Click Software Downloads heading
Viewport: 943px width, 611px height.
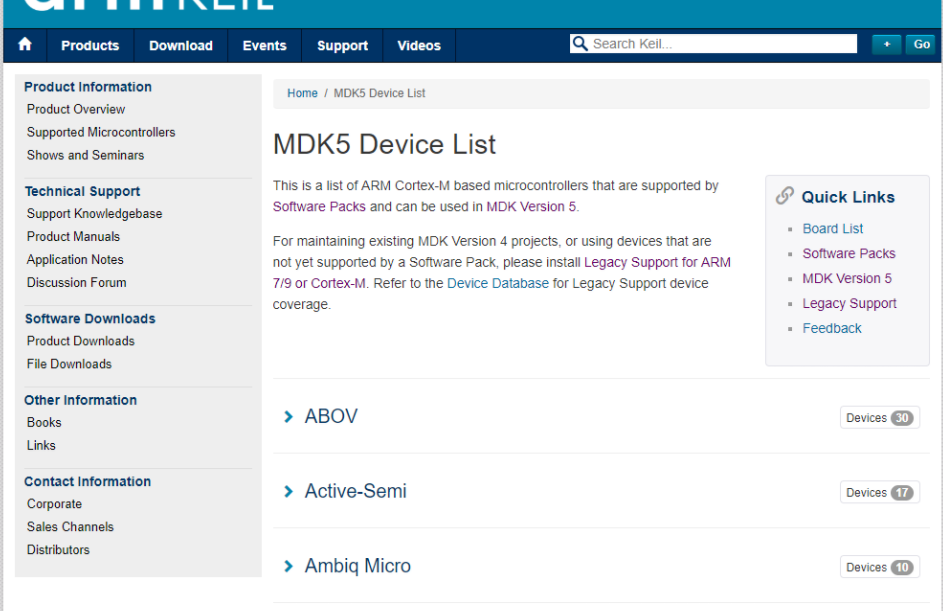pos(90,319)
